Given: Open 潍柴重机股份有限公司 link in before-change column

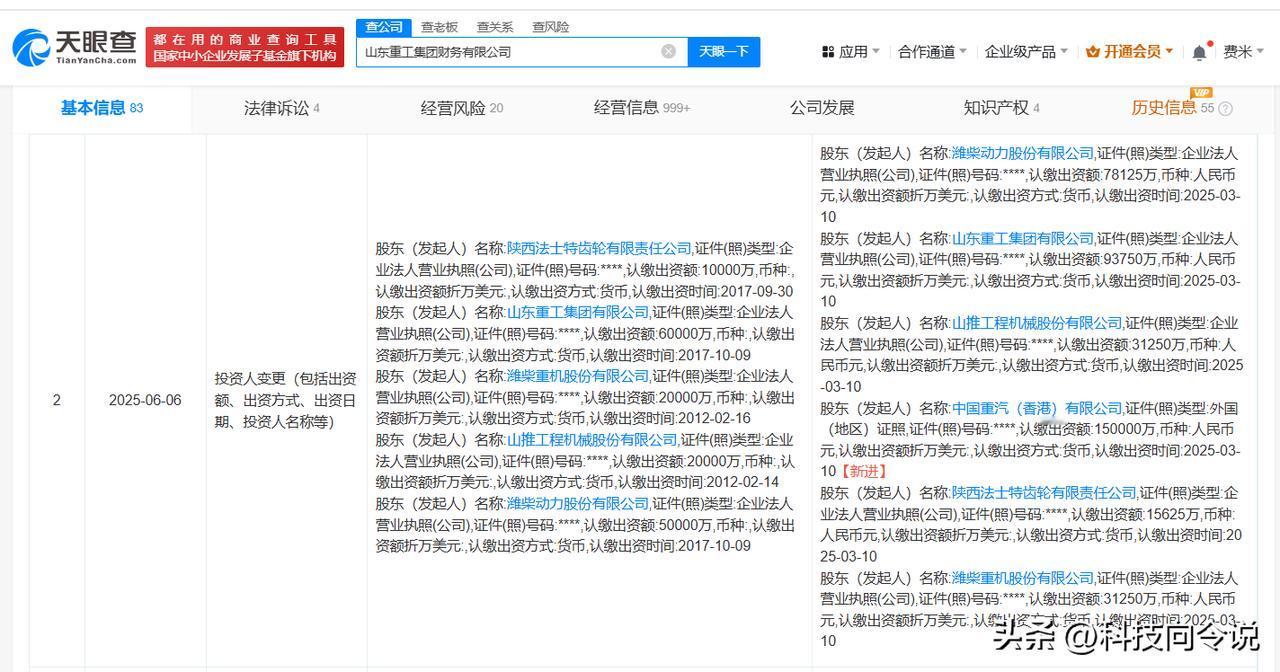Looking at the screenshot, I should 578,377.
